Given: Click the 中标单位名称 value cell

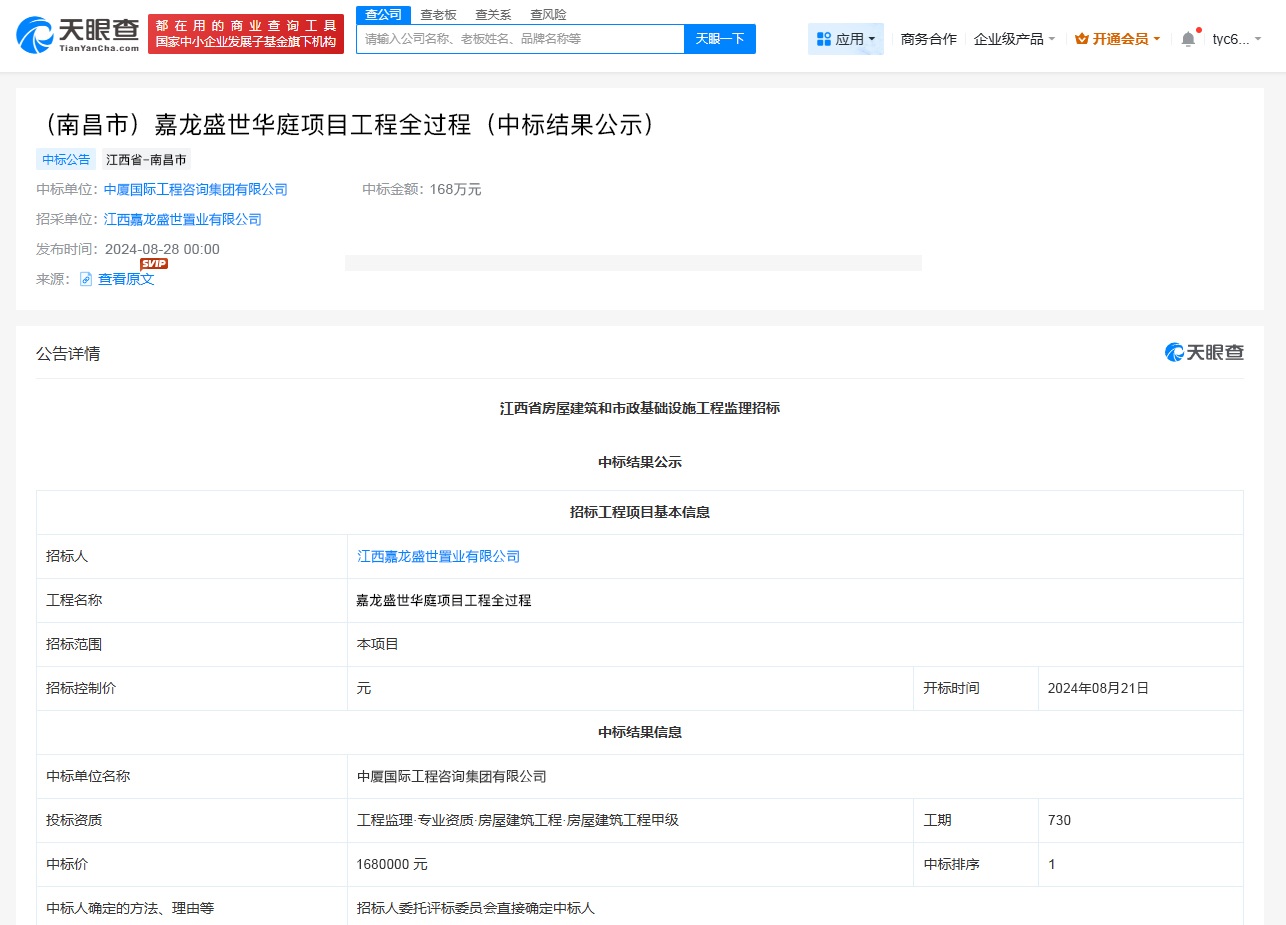Looking at the screenshot, I should pos(795,776).
